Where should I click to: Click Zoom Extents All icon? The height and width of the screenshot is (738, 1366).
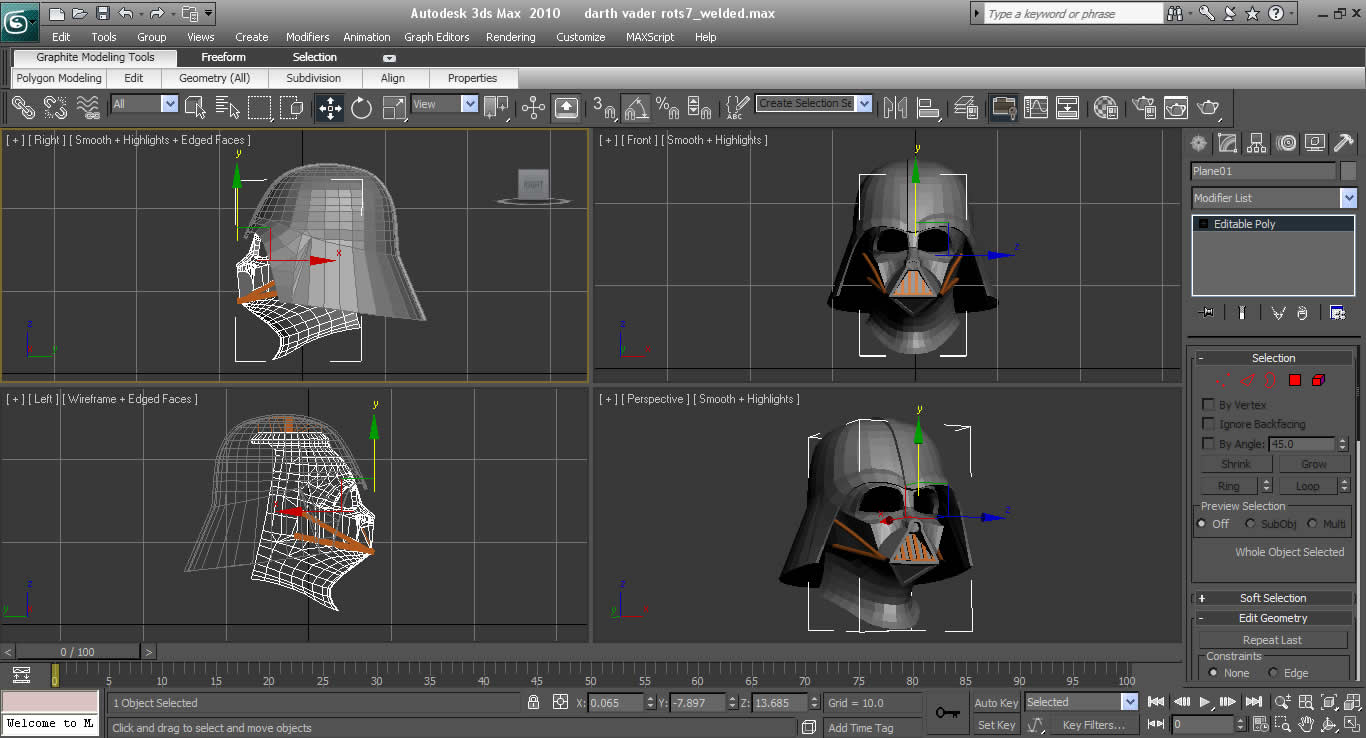(x=1352, y=701)
